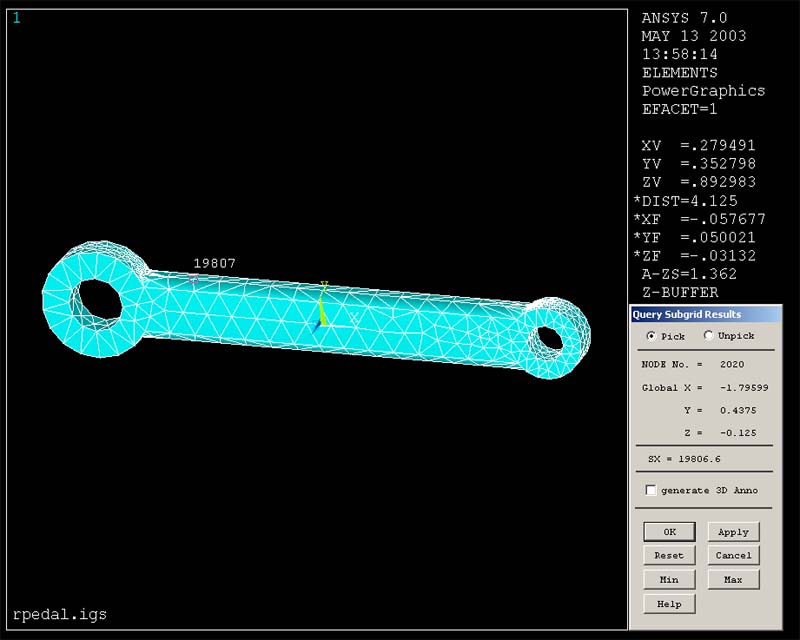
Task: Click the *ZF =-.03132 legend entry
Action: click(694, 256)
